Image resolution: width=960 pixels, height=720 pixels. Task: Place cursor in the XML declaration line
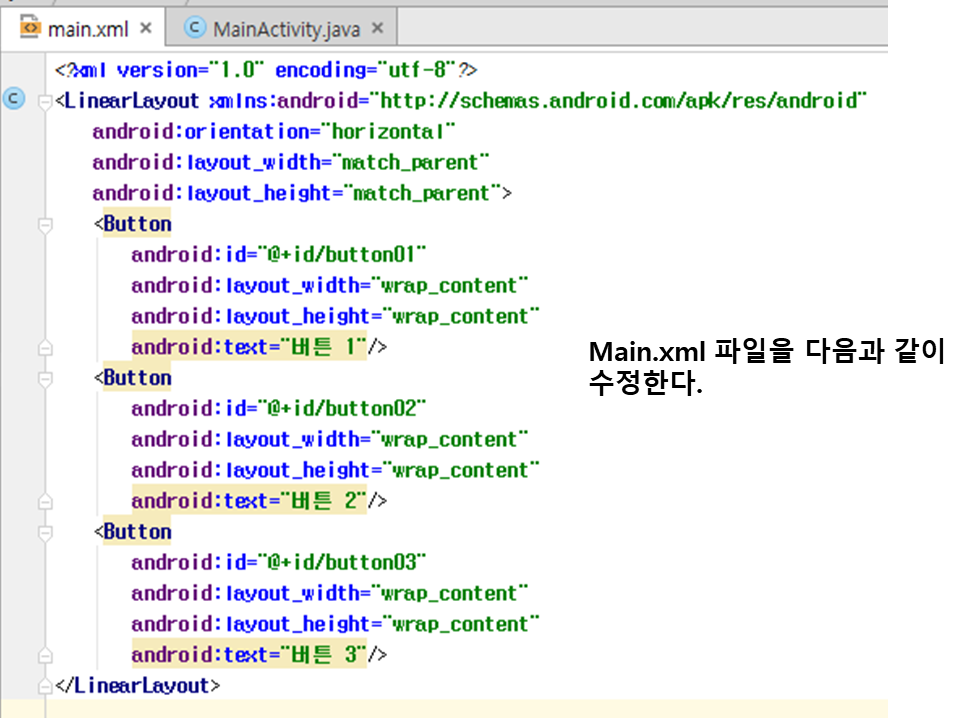click(x=265, y=71)
